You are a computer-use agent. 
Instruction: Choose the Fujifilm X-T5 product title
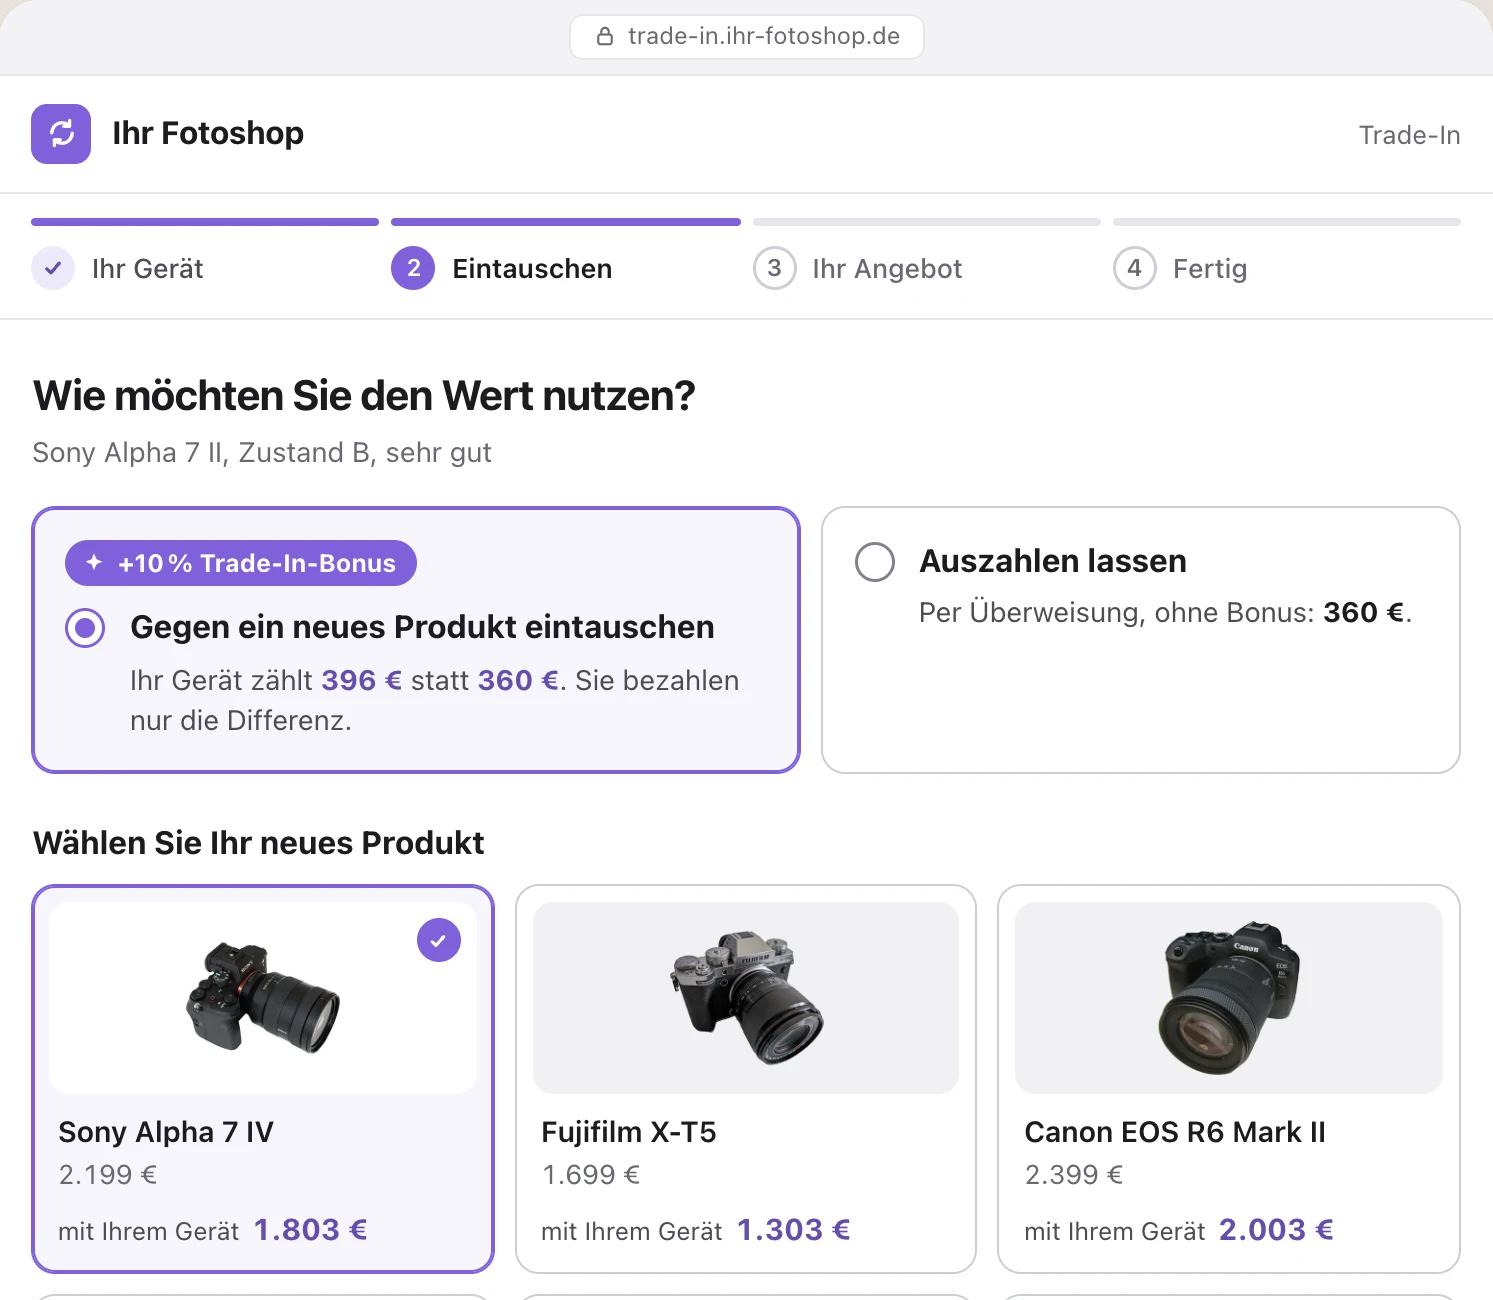(629, 1132)
